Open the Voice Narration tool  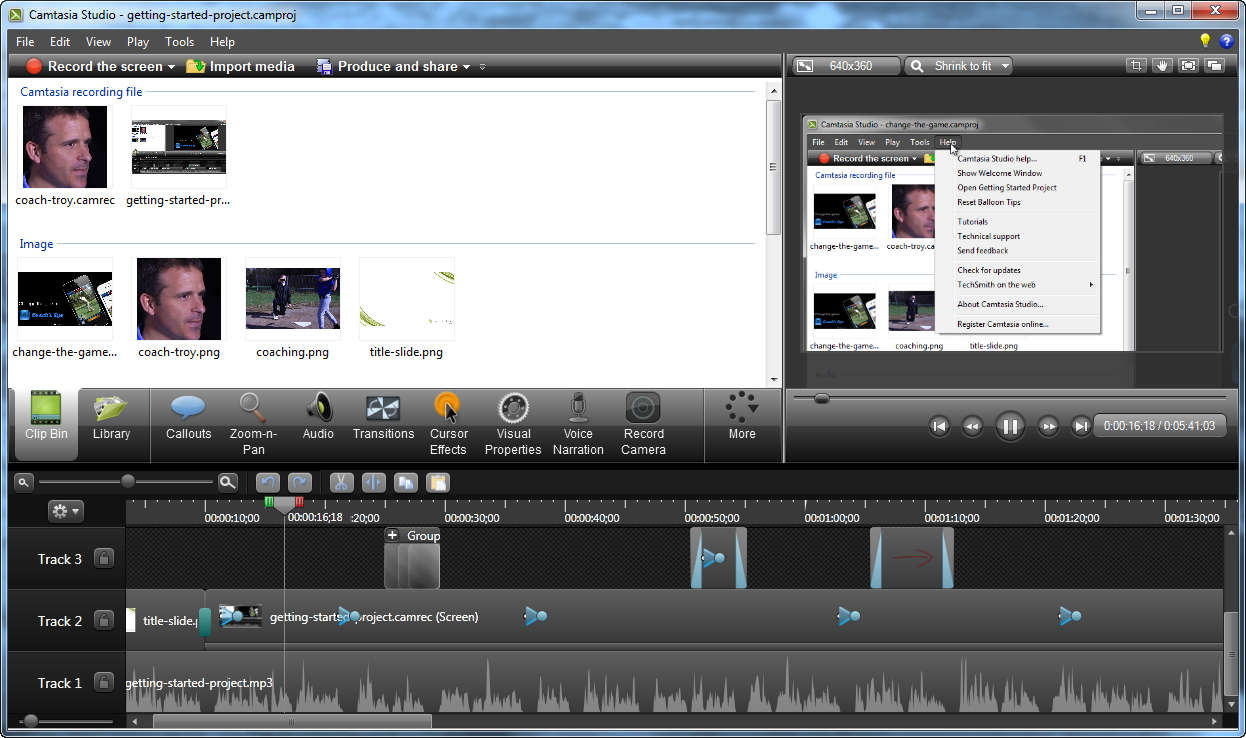(578, 422)
